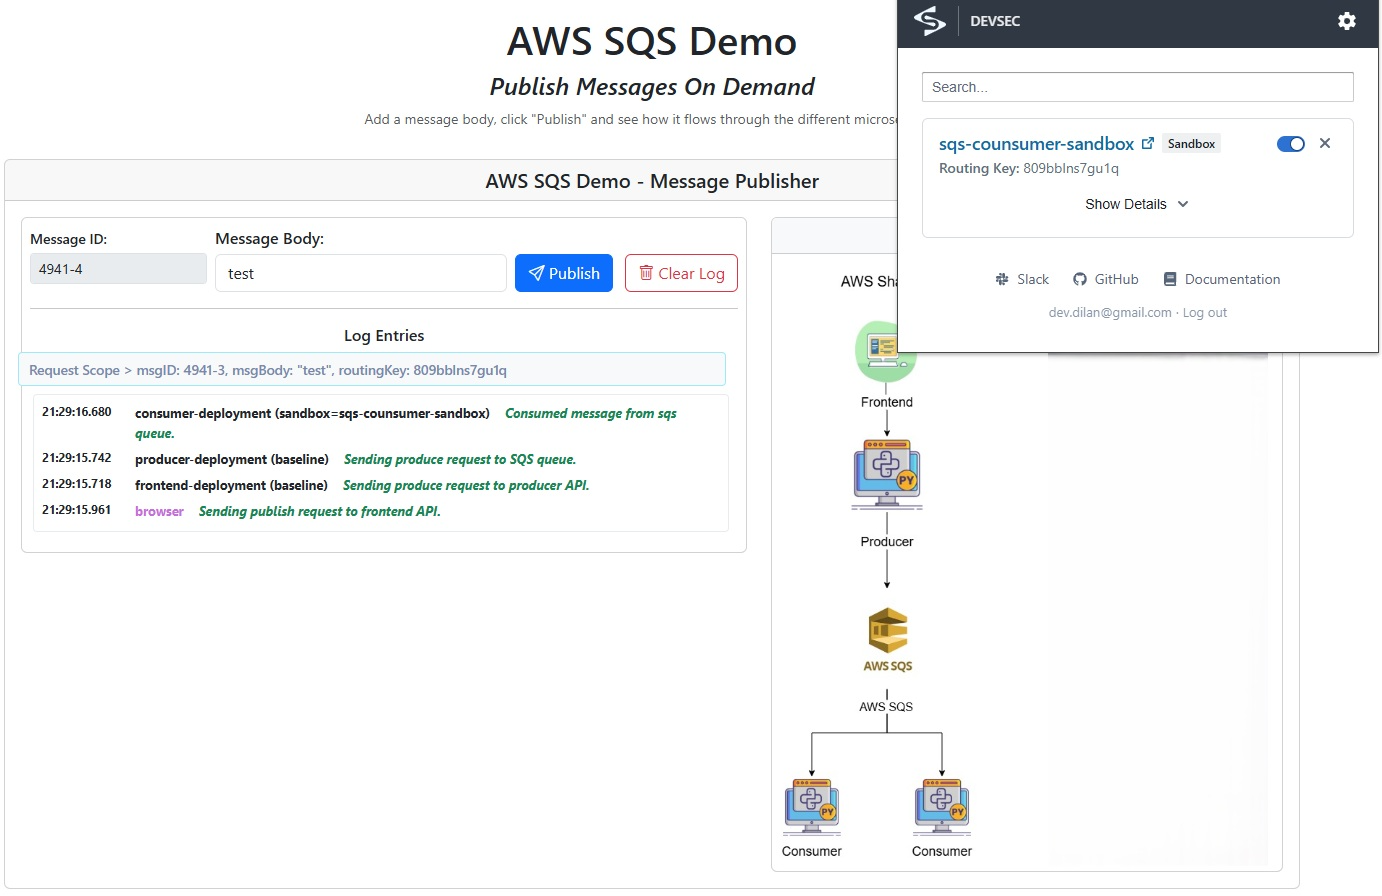Select the Request Scope log header
1382x896 pixels.
(x=372, y=370)
